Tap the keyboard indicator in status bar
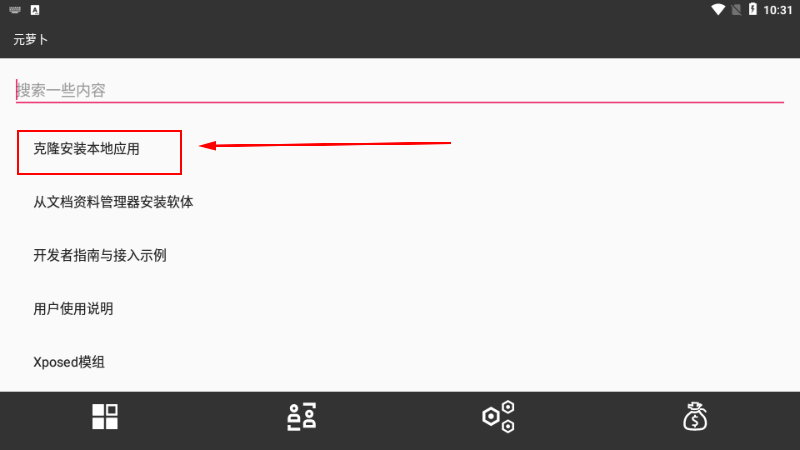Screen dimensions: 800x450 [x=15, y=10]
